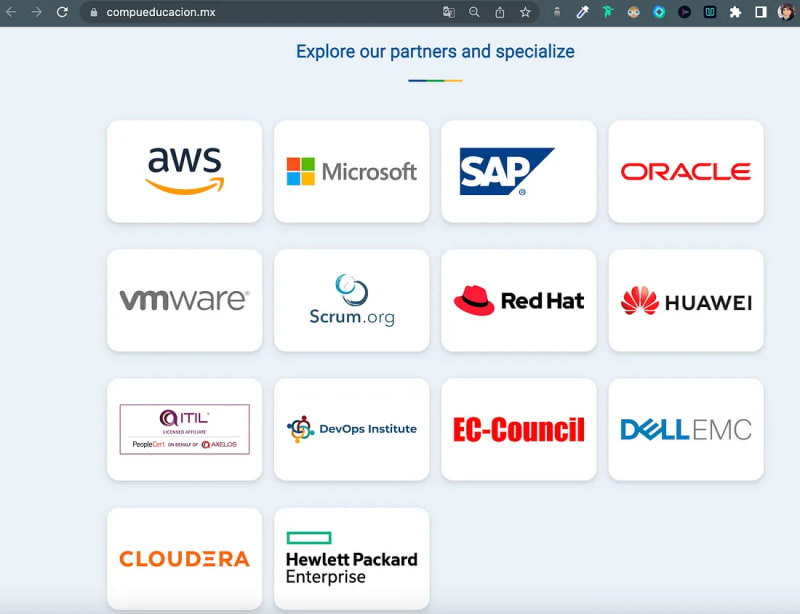The image size is (800, 614).
Task: Select the SAP partner card
Action: pyautogui.click(x=519, y=171)
